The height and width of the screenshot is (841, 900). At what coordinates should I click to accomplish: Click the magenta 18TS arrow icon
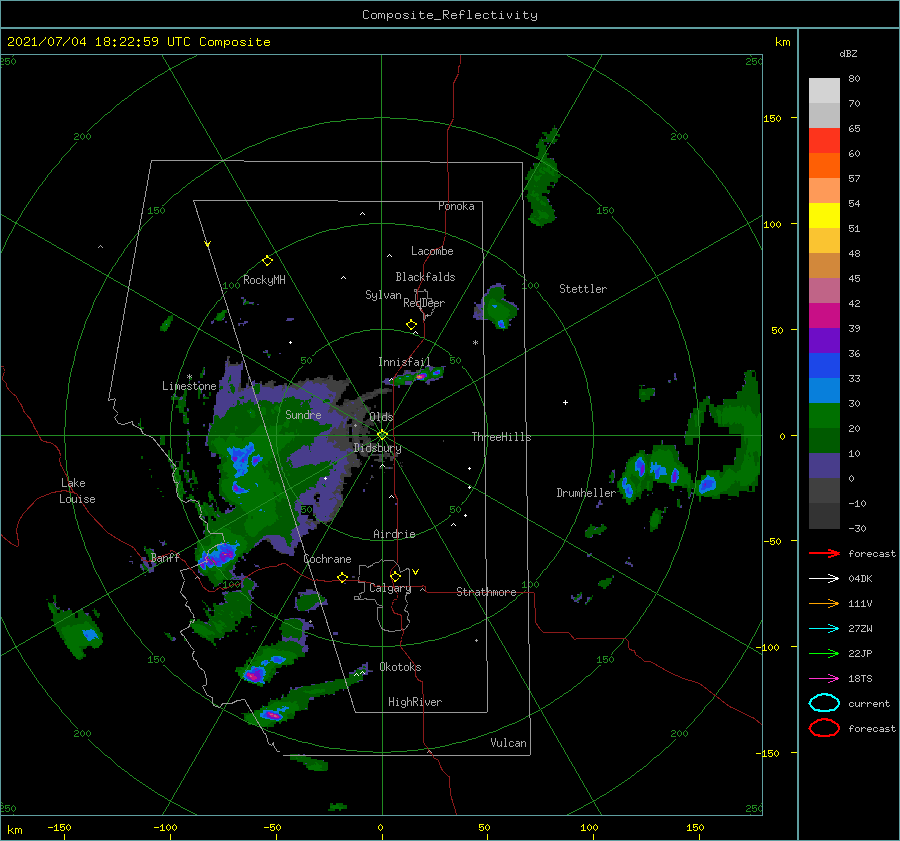(x=824, y=679)
